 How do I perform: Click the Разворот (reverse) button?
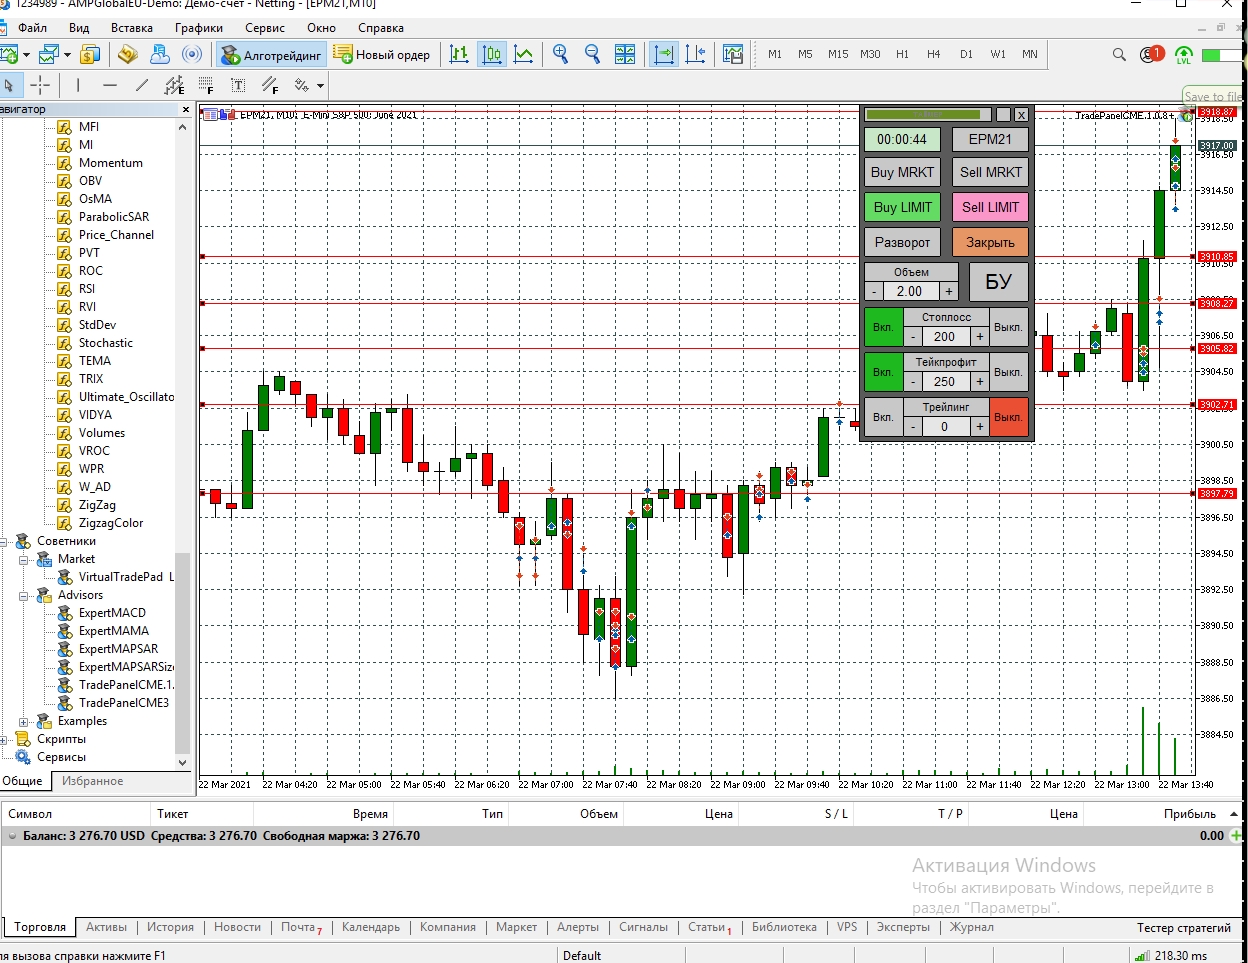coord(902,242)
